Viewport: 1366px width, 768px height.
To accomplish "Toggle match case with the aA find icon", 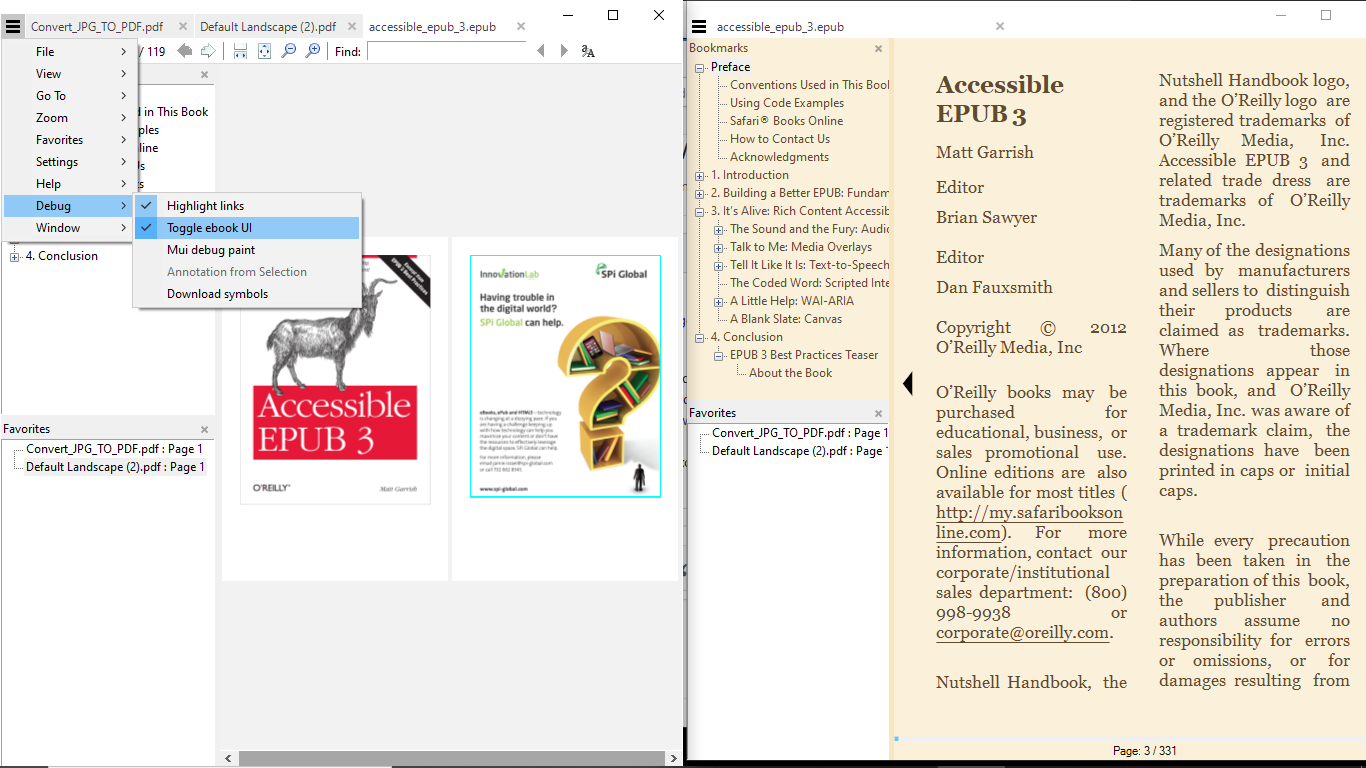I will tap(587, 51).
